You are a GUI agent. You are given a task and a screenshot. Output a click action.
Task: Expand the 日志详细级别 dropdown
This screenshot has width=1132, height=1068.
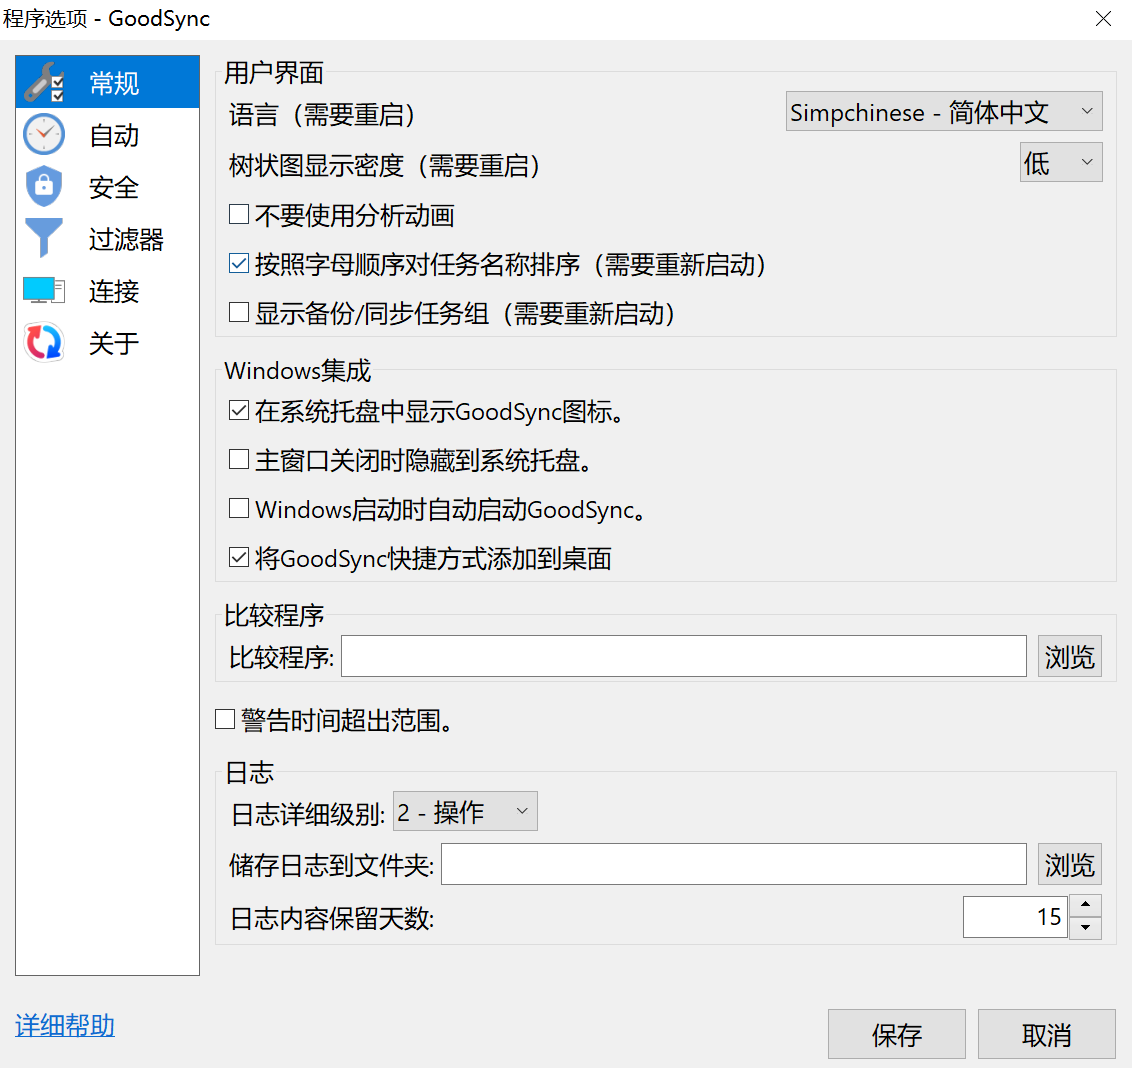[x=465, y=812]
